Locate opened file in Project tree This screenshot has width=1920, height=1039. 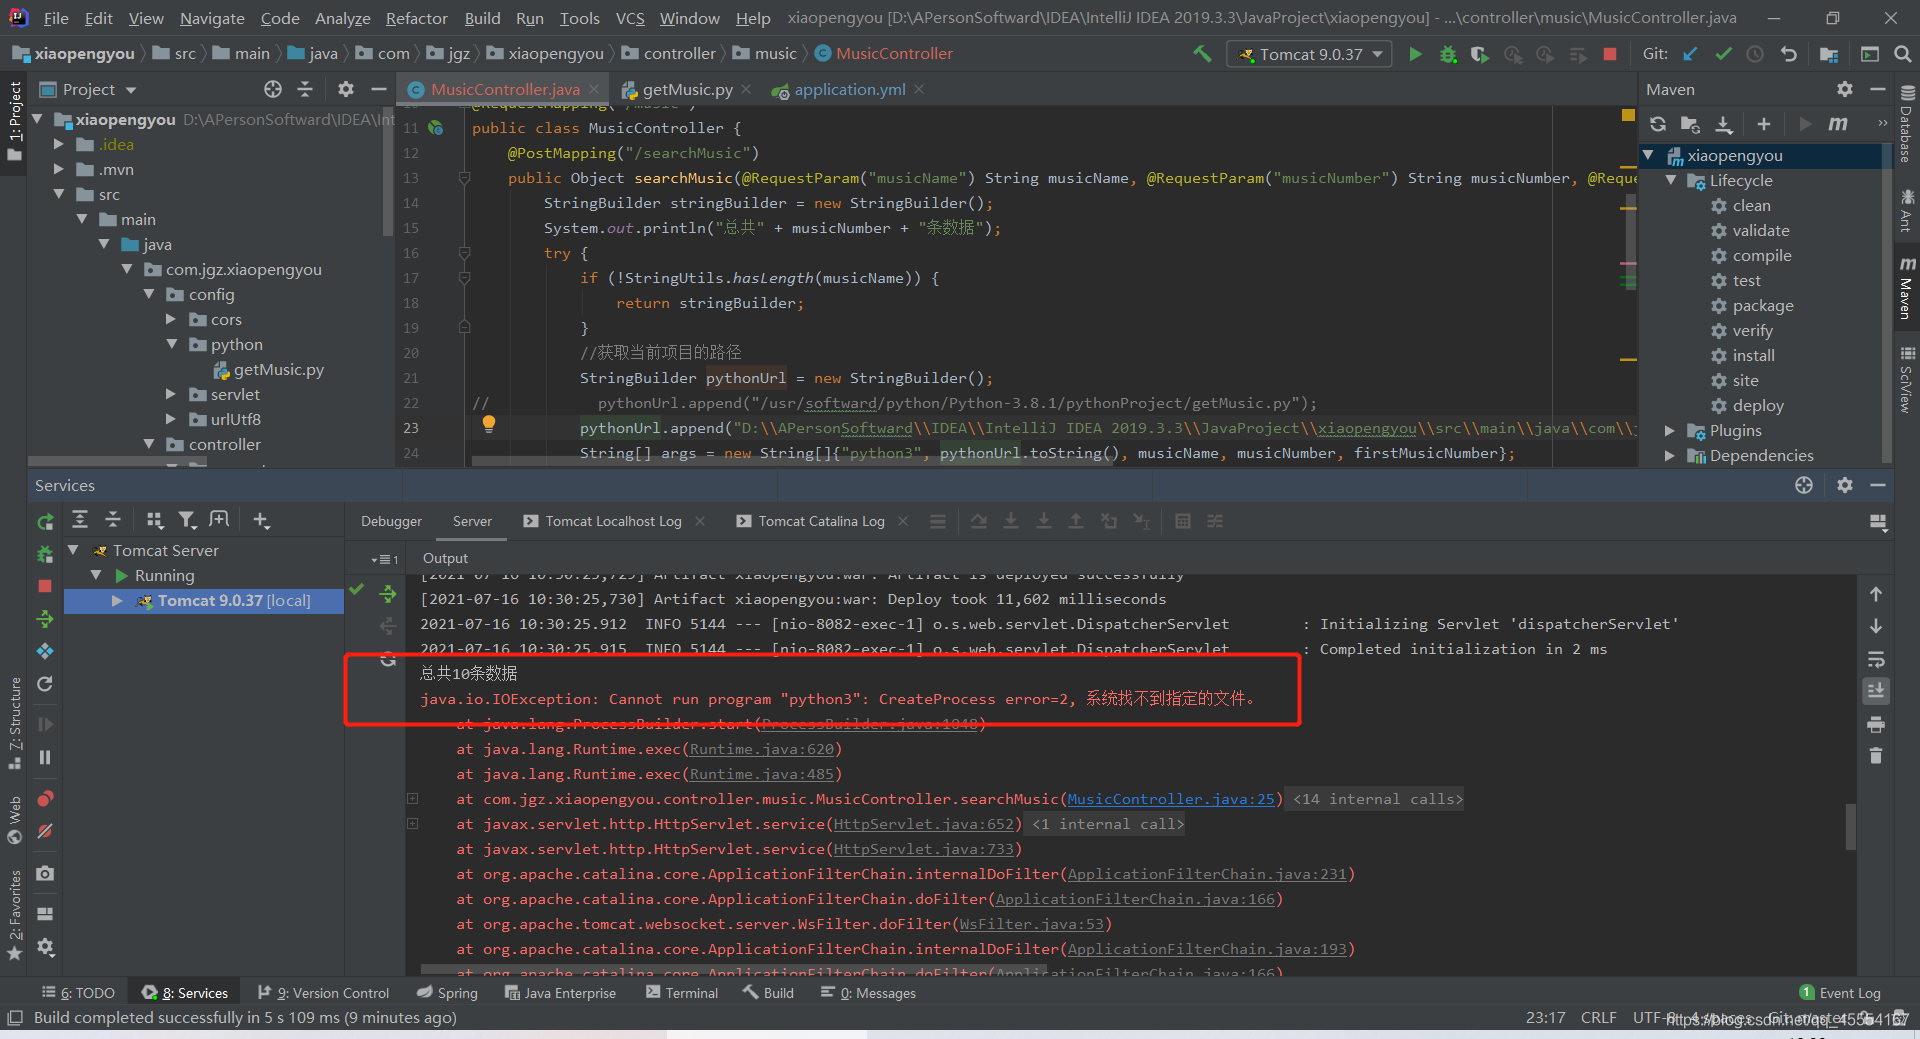pyautogui.click(x=273, y=90)
